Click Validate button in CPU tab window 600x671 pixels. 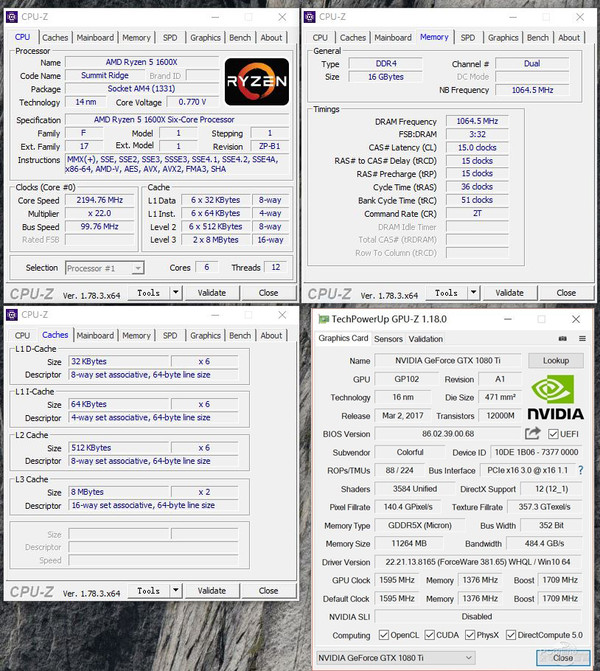click(212, 293)
